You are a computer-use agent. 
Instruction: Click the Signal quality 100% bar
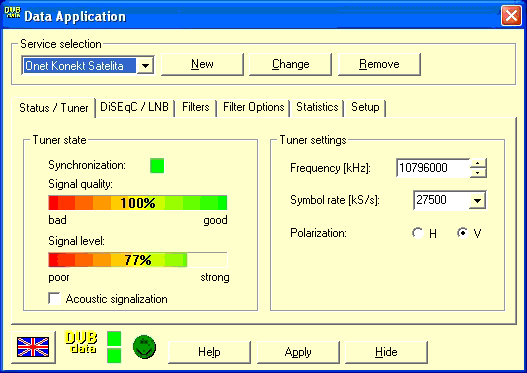138,203
